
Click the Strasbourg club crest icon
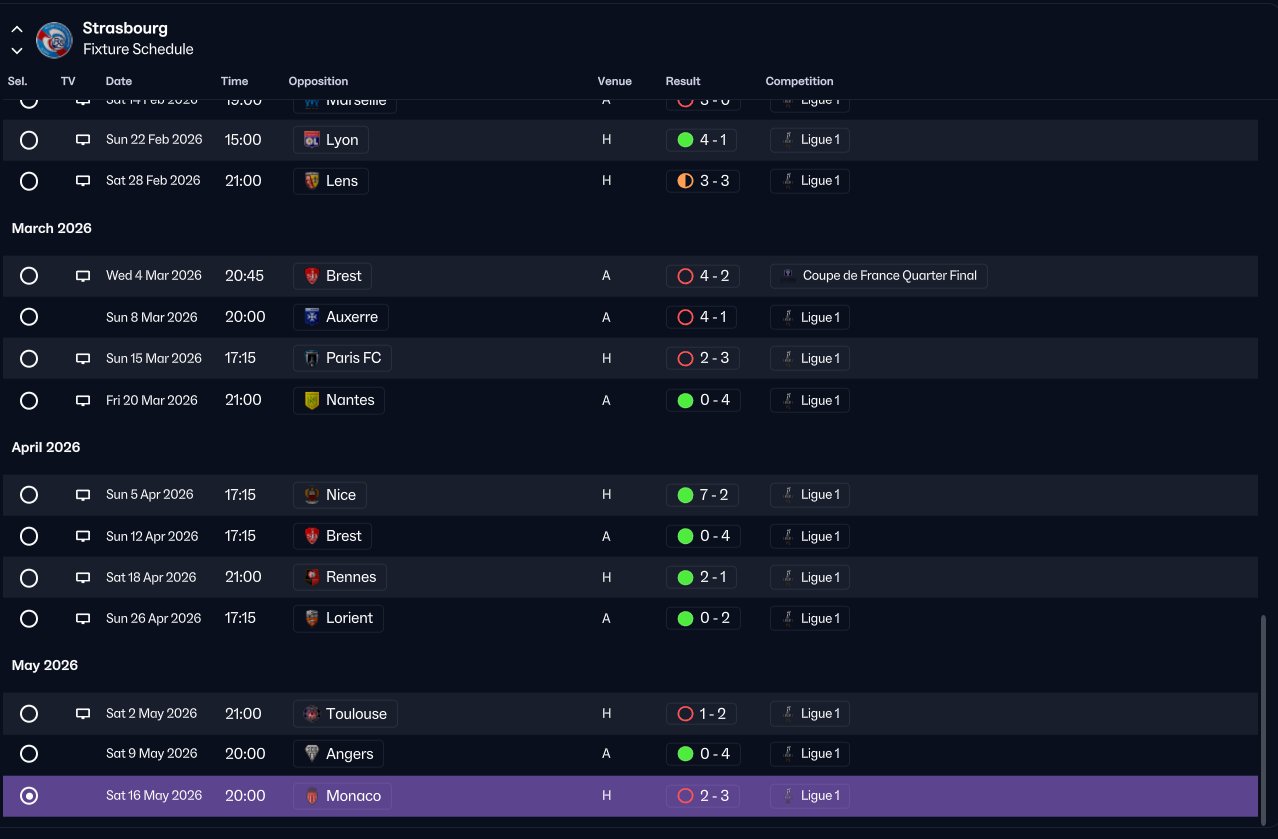[54, 40]
